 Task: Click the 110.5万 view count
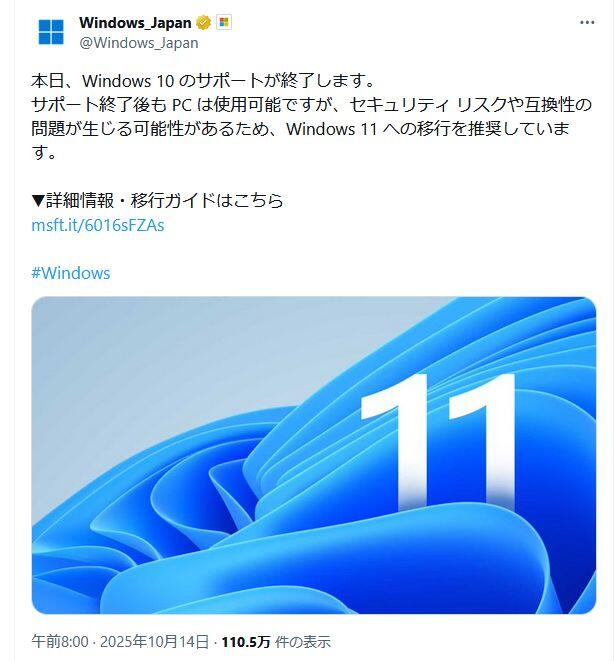246,642
